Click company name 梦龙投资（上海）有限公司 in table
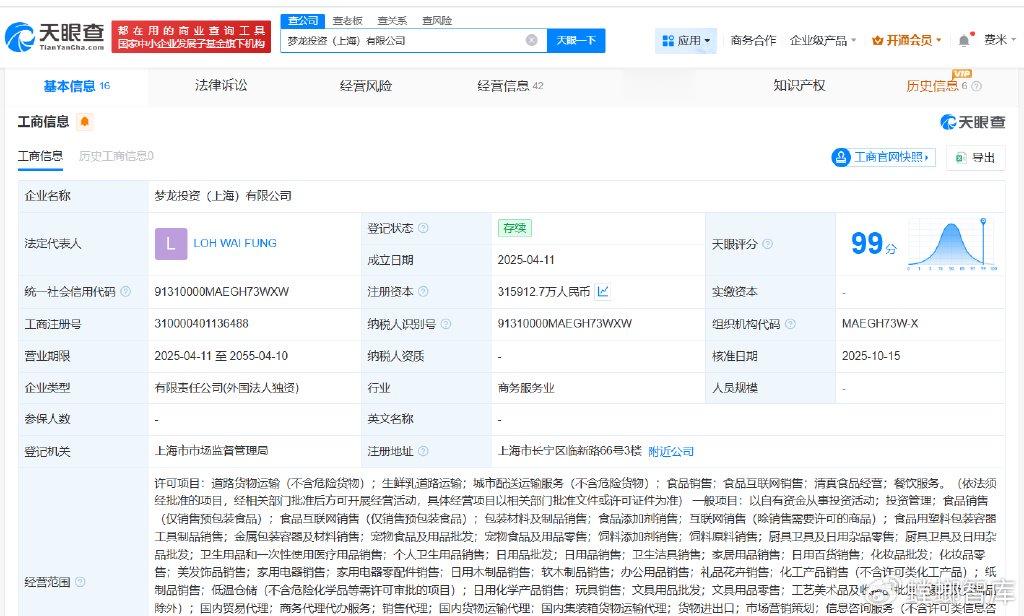 click(x=223, y=196)
